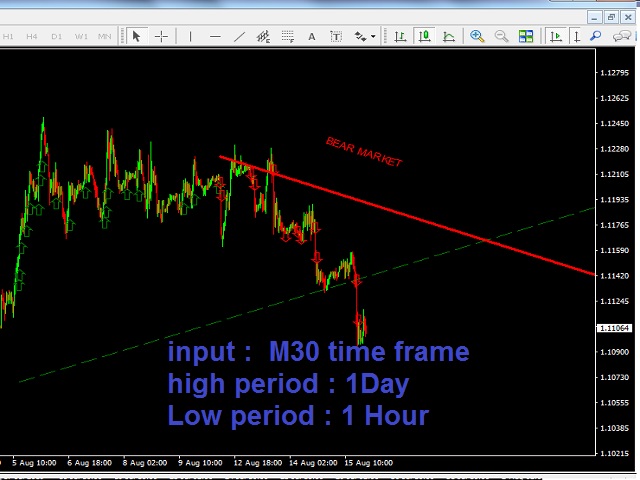Switch to H4 timeframe
This screenshot has width=640, height=480.
pyautogui.click(x=31, y=36)
